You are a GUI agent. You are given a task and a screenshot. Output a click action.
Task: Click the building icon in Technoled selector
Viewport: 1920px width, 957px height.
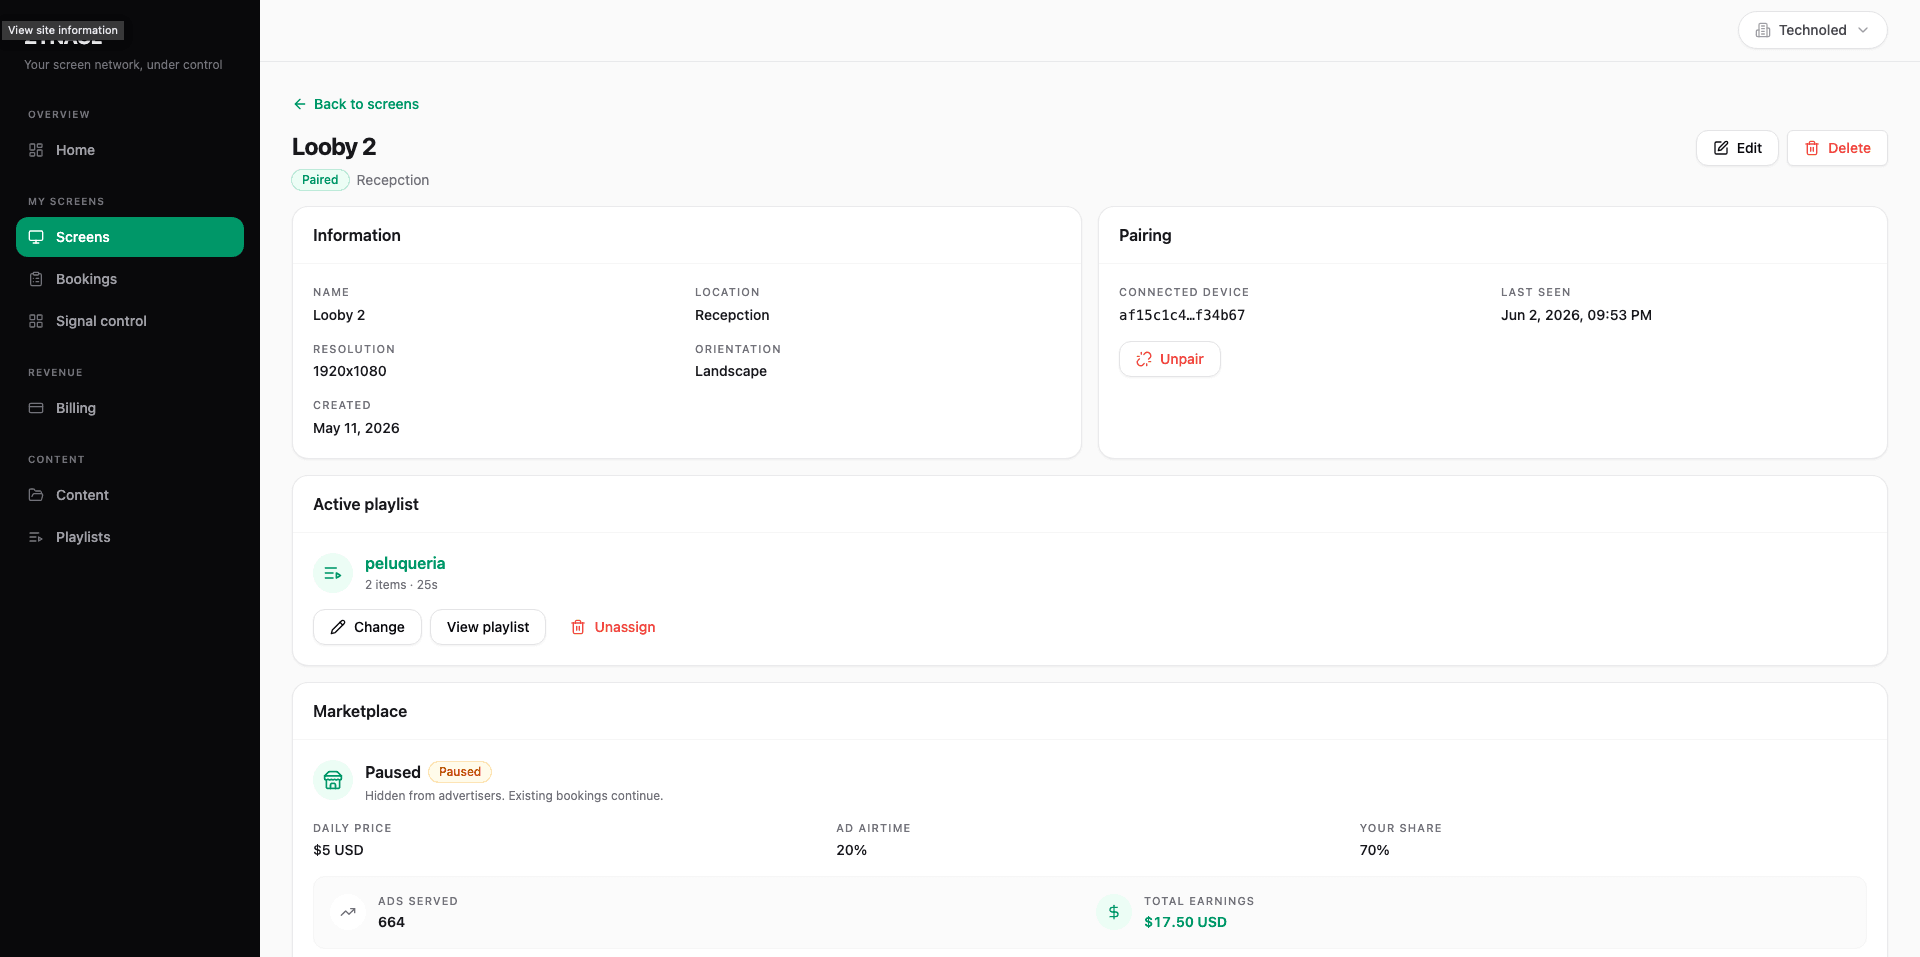click(1763, 30)
